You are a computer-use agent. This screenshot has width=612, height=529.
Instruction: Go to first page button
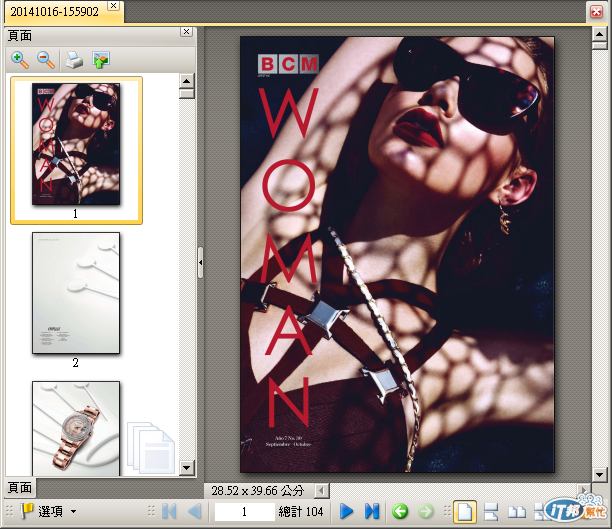point(169,511)
